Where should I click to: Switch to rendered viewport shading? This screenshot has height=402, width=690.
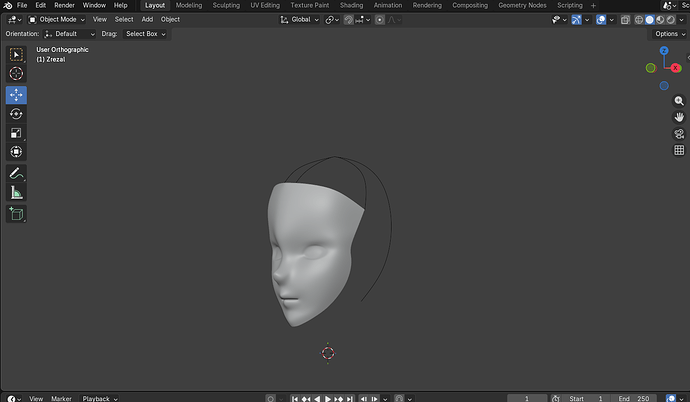671,20
